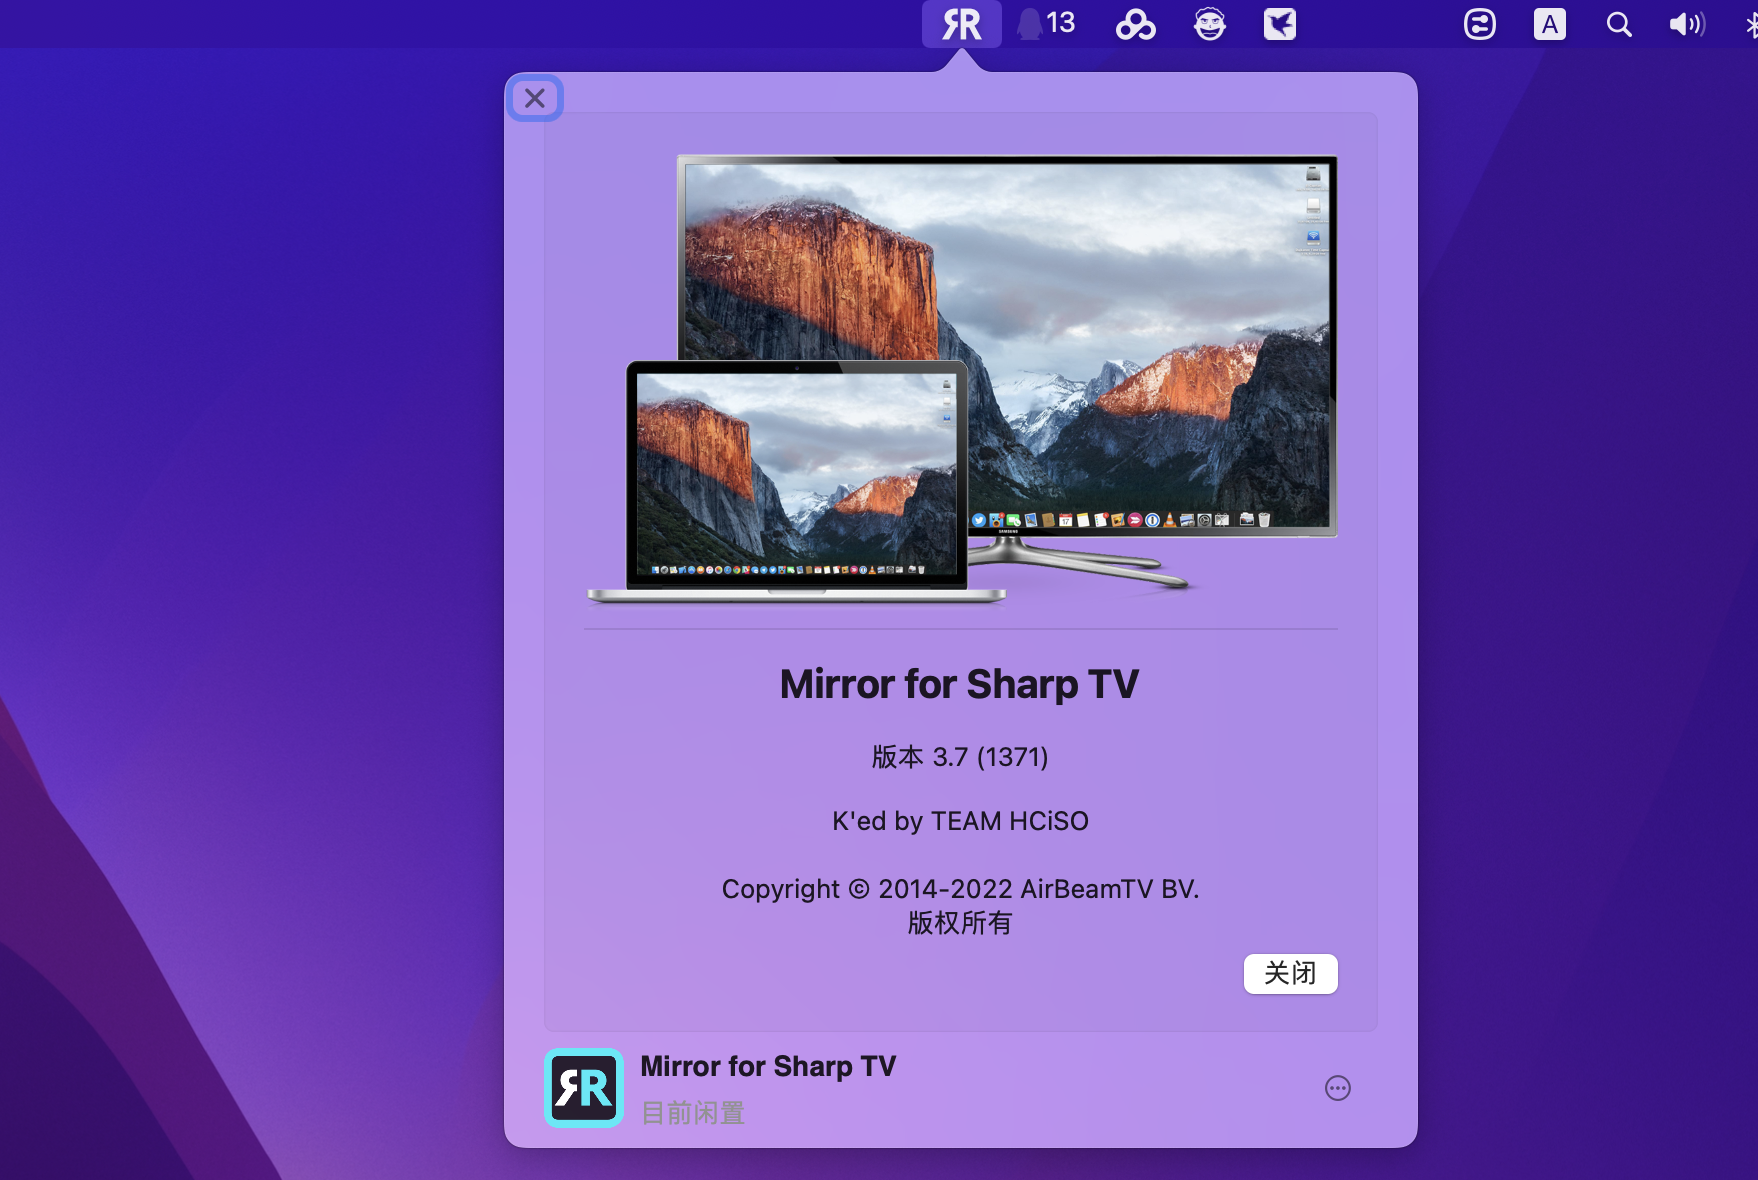Click the white bird menu bar icon

click(x=1279, y=24)
